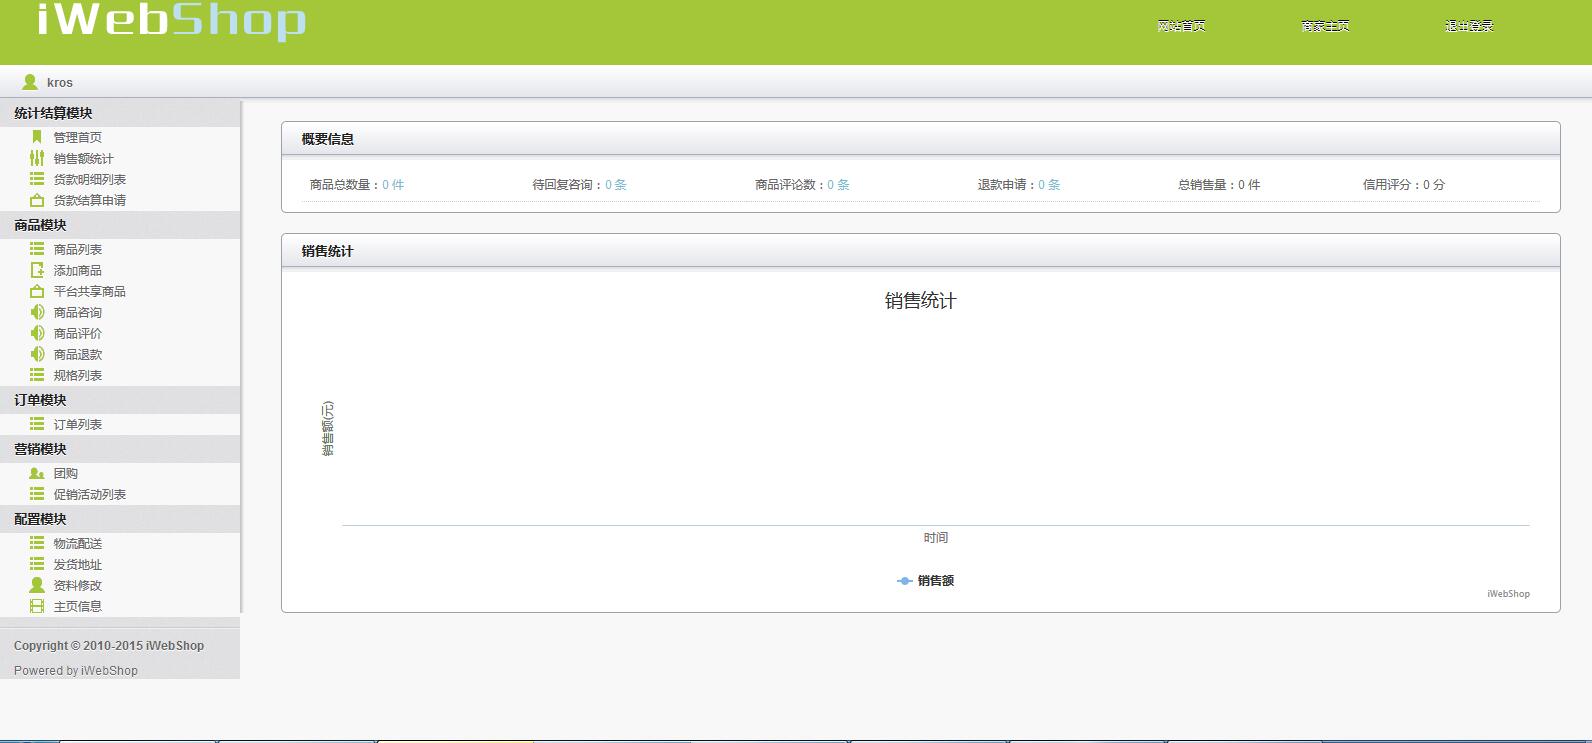
Task: Click the 销售统计 chart title
Action: 920,301
